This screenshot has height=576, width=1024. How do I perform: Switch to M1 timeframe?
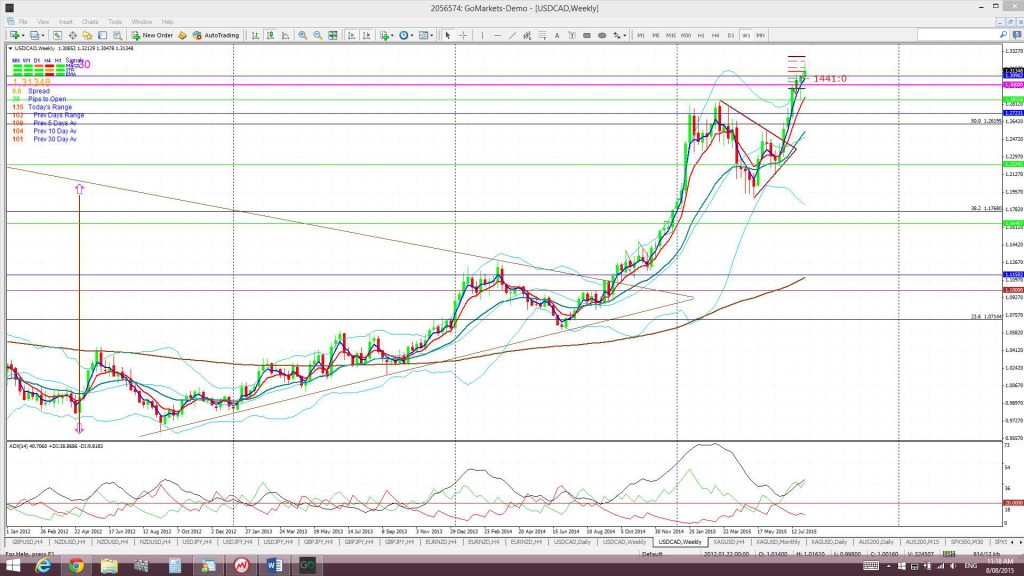641,35
